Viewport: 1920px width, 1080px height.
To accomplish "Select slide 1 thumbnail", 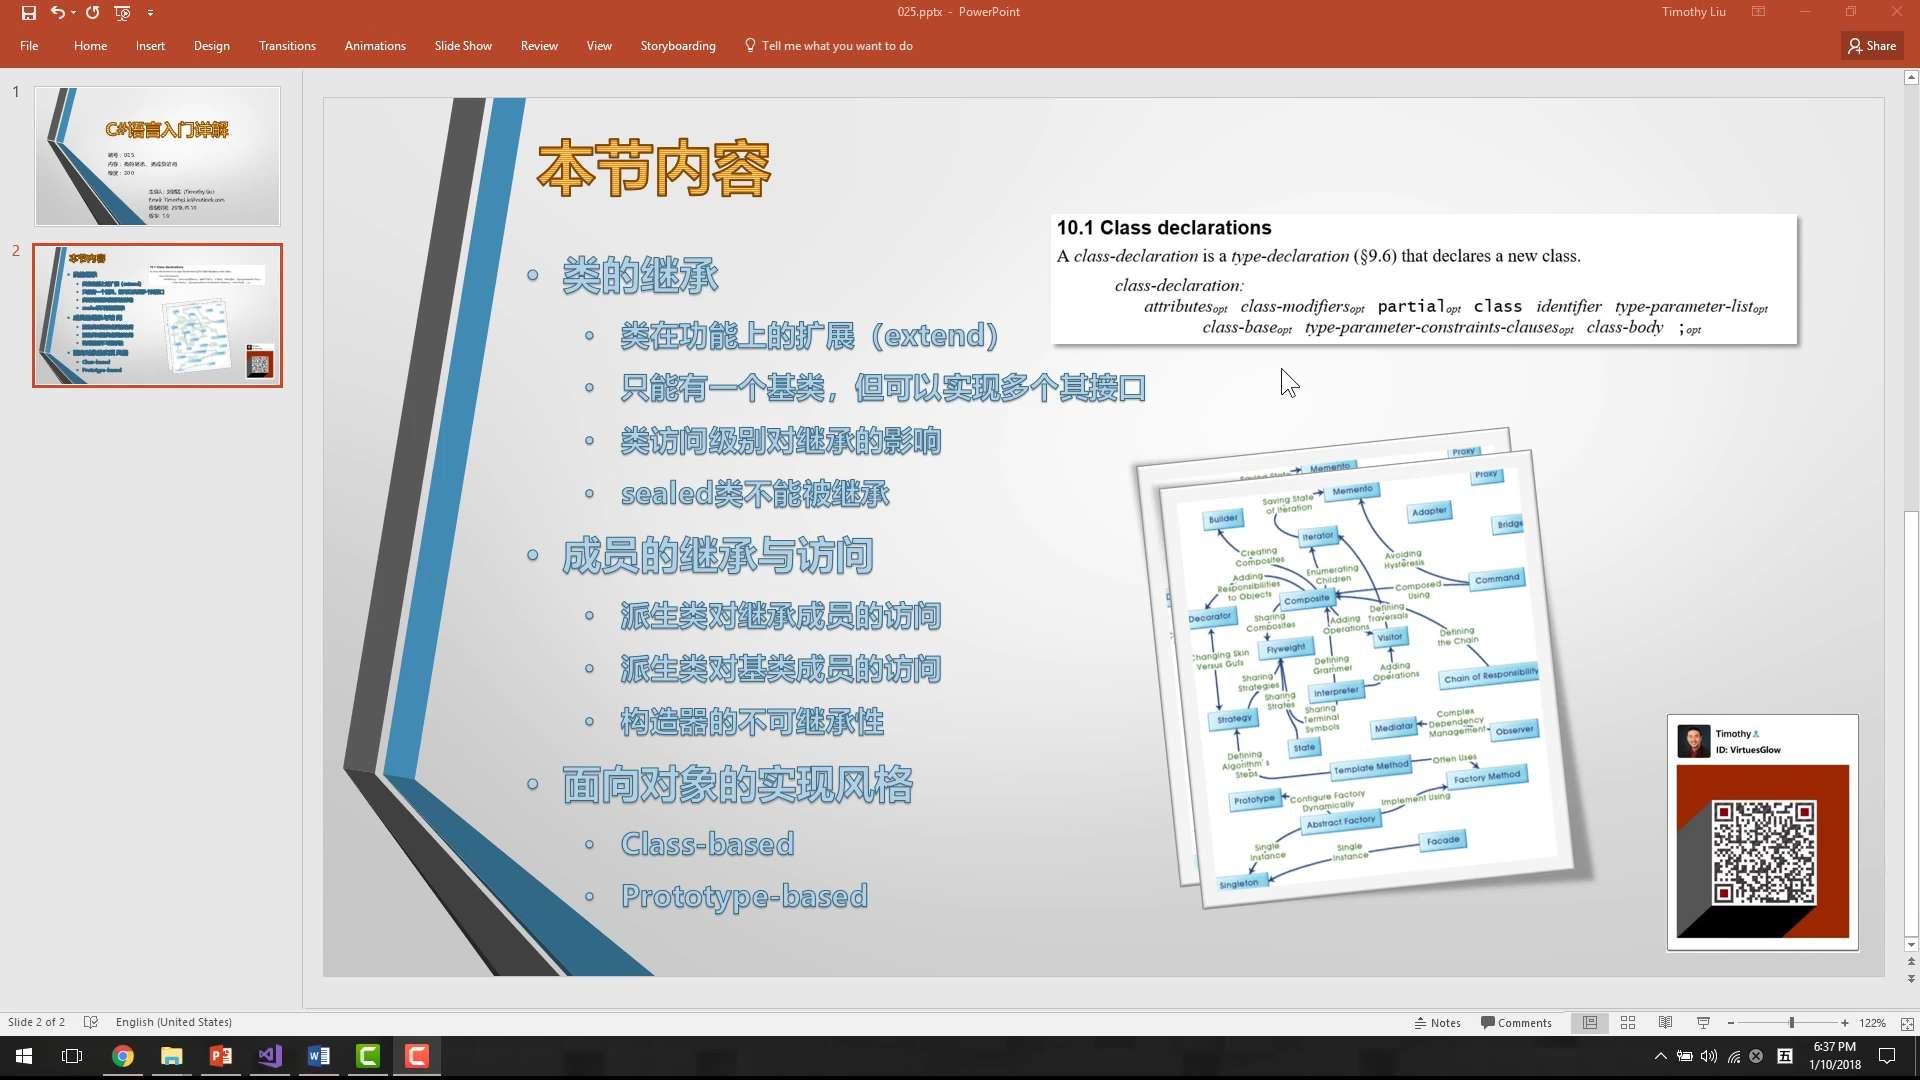I will (x=158, y=156).
